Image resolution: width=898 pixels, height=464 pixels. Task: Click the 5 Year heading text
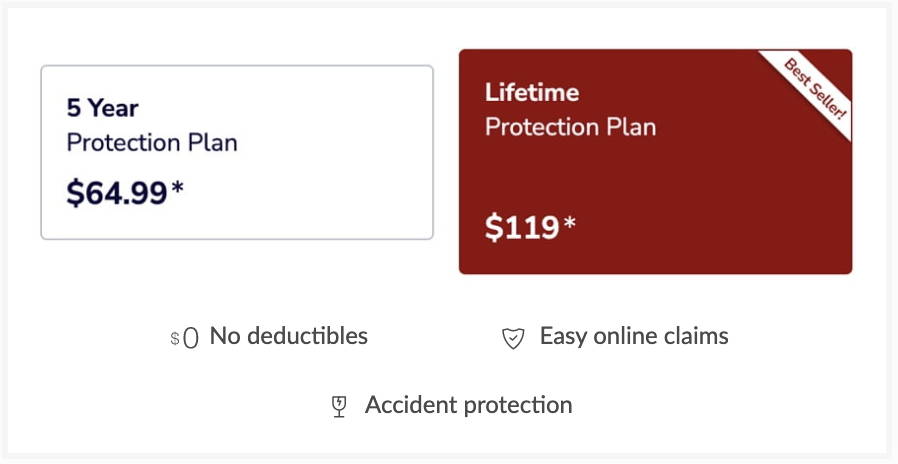103,108
